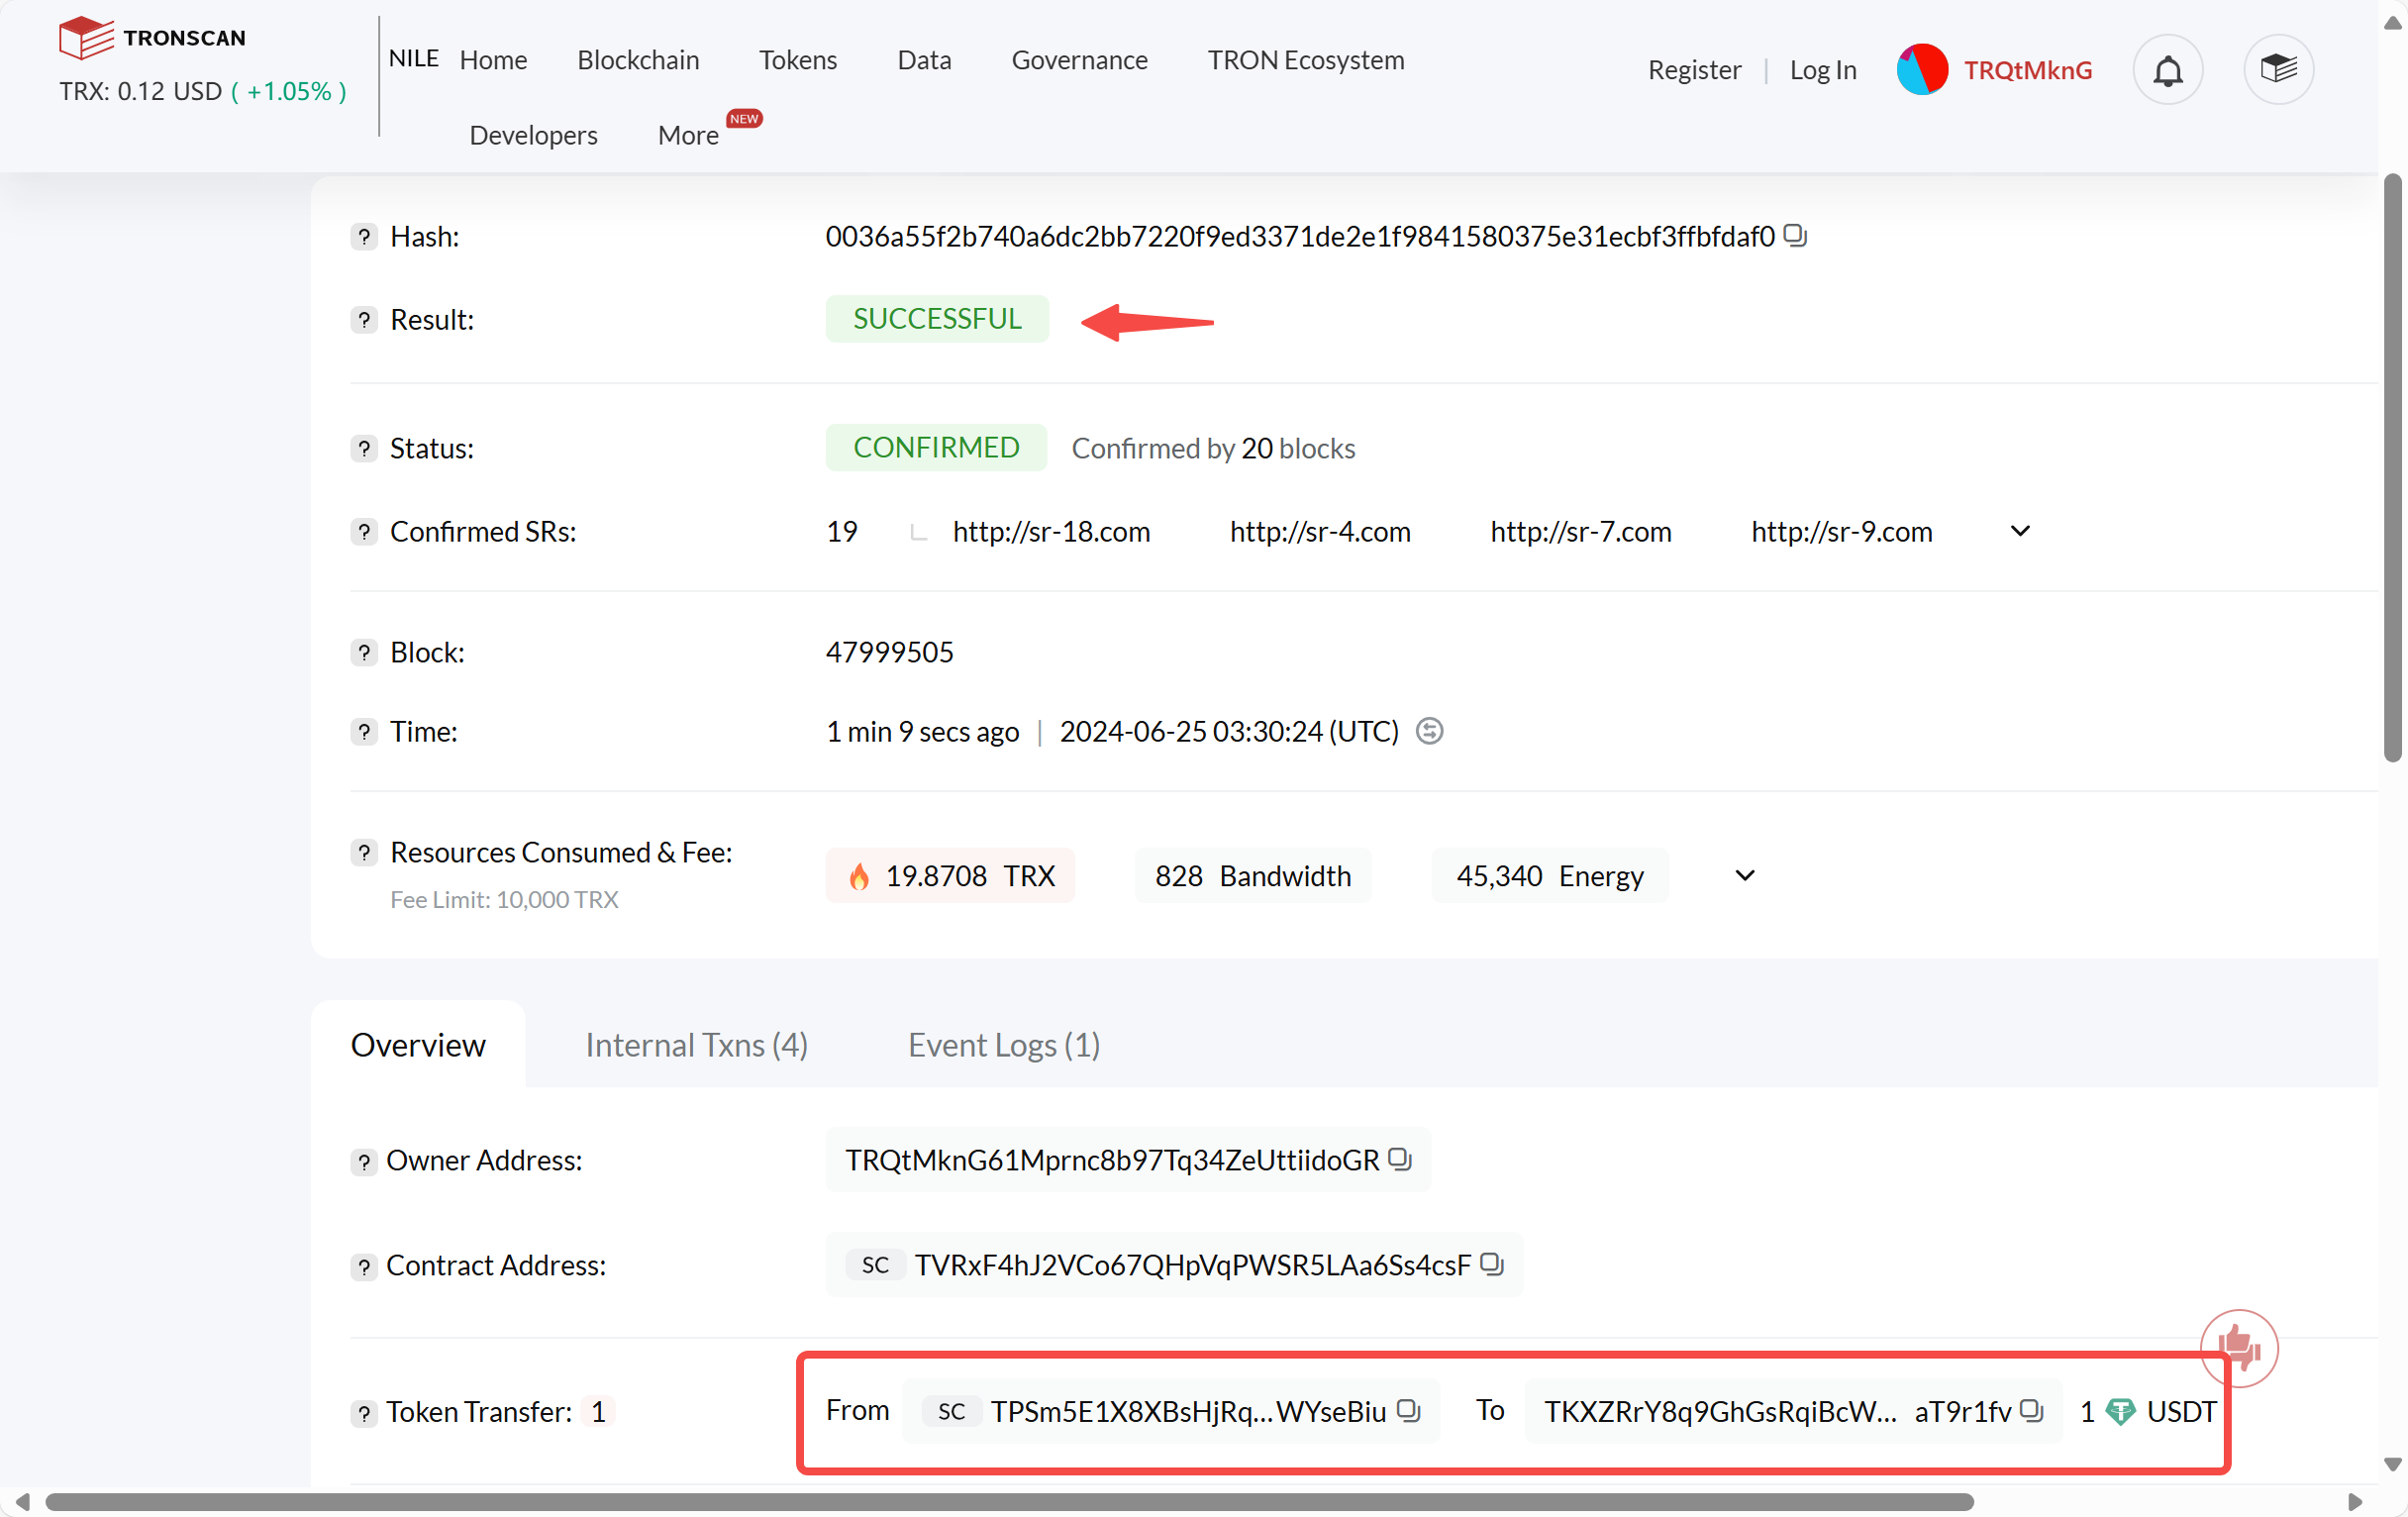The image size is (2408, 1517).
Task: Open SR link http://sr-9.com
Action: click(1841, 531)
